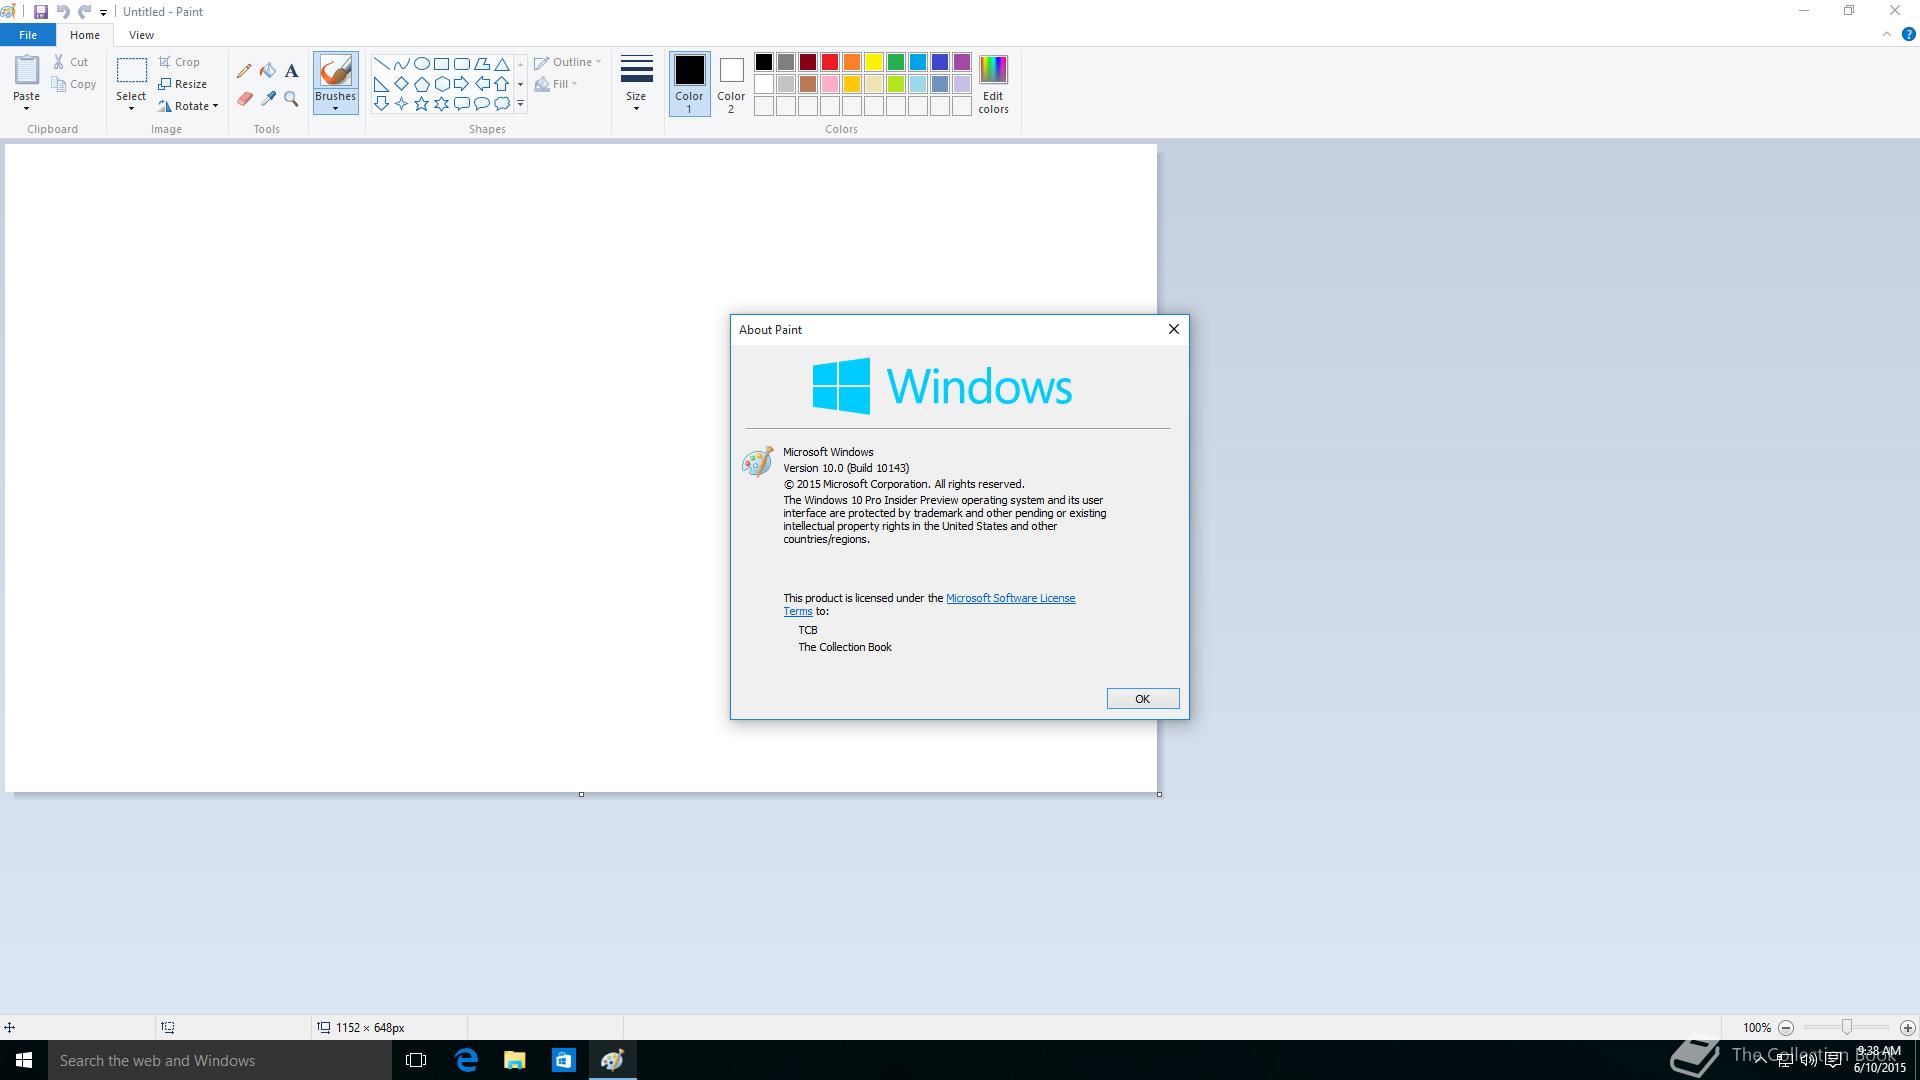Image resolution: width=1920 pixels, height=1080 pixels.
Task: Open the Rotate dropdown
Action: pyautogui.click(x=188, y=106)
